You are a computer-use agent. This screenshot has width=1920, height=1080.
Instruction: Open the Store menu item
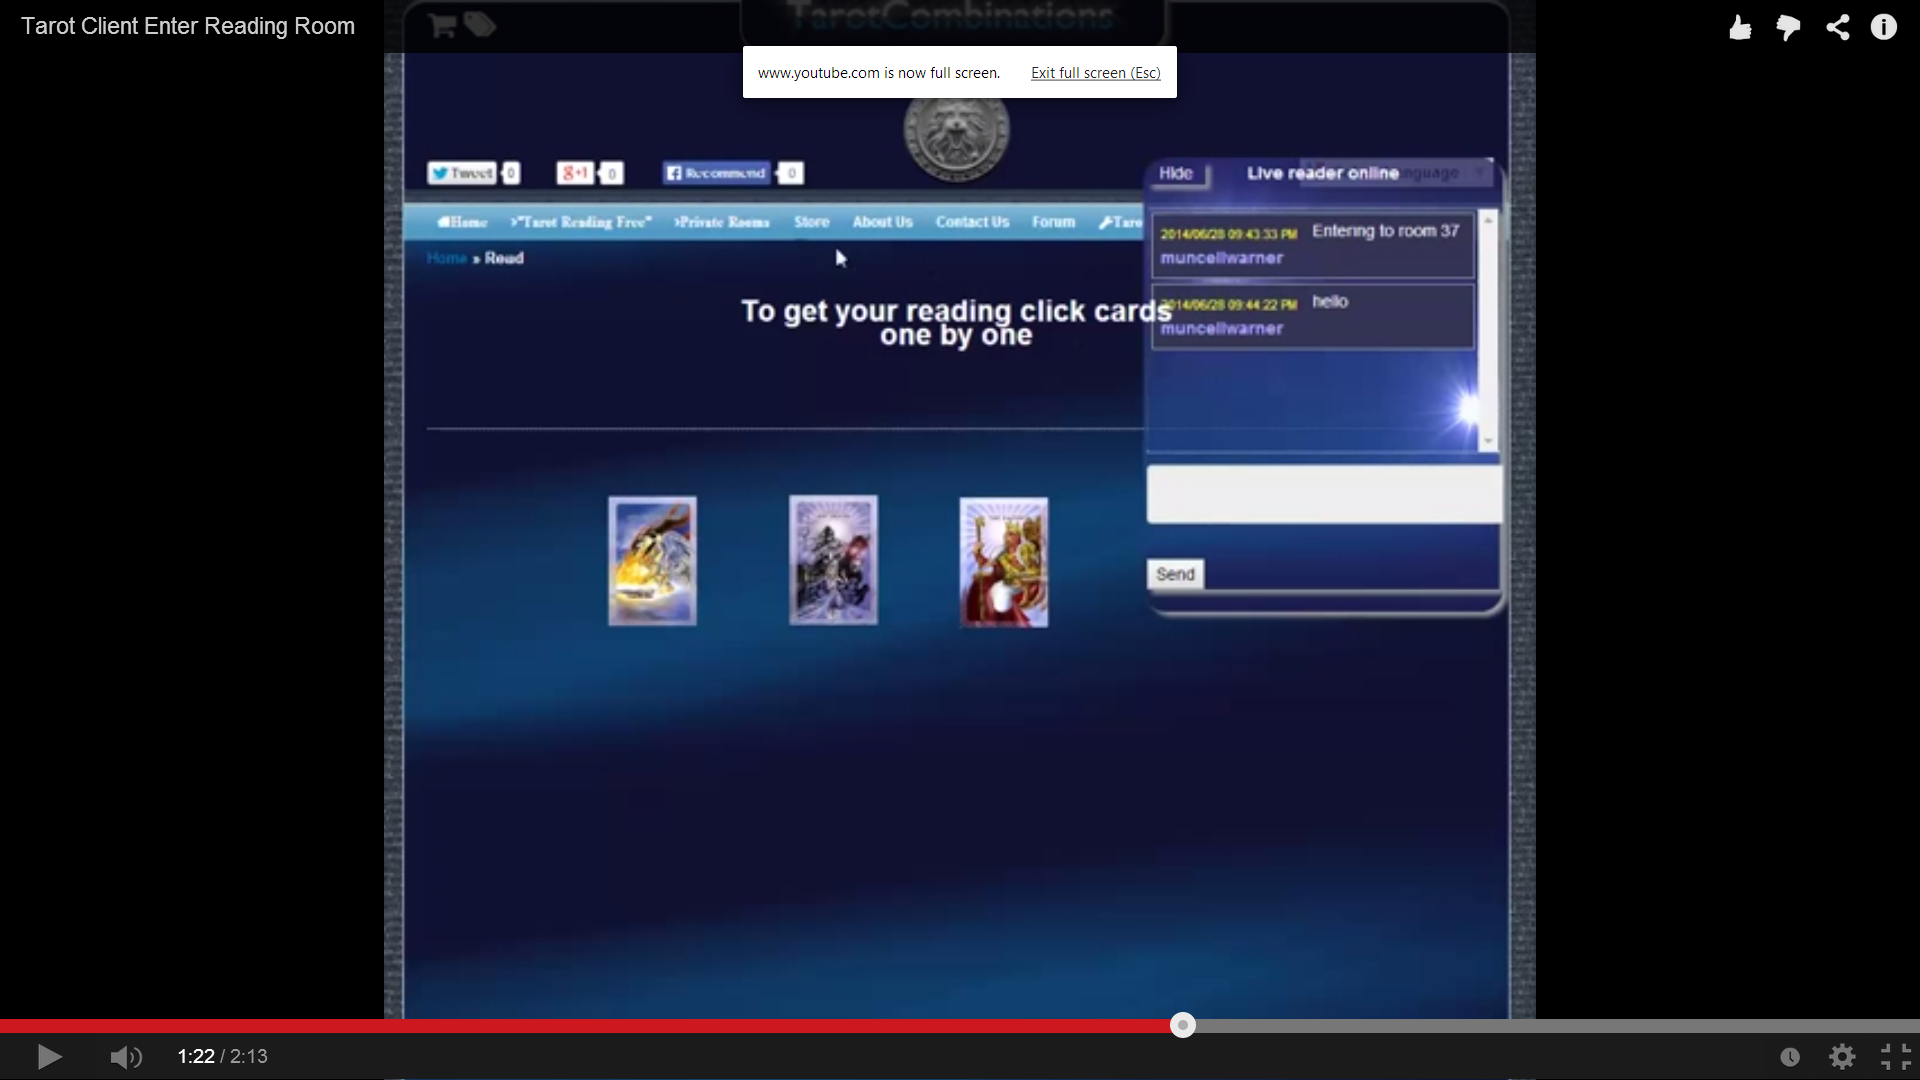tap(811, 222)
